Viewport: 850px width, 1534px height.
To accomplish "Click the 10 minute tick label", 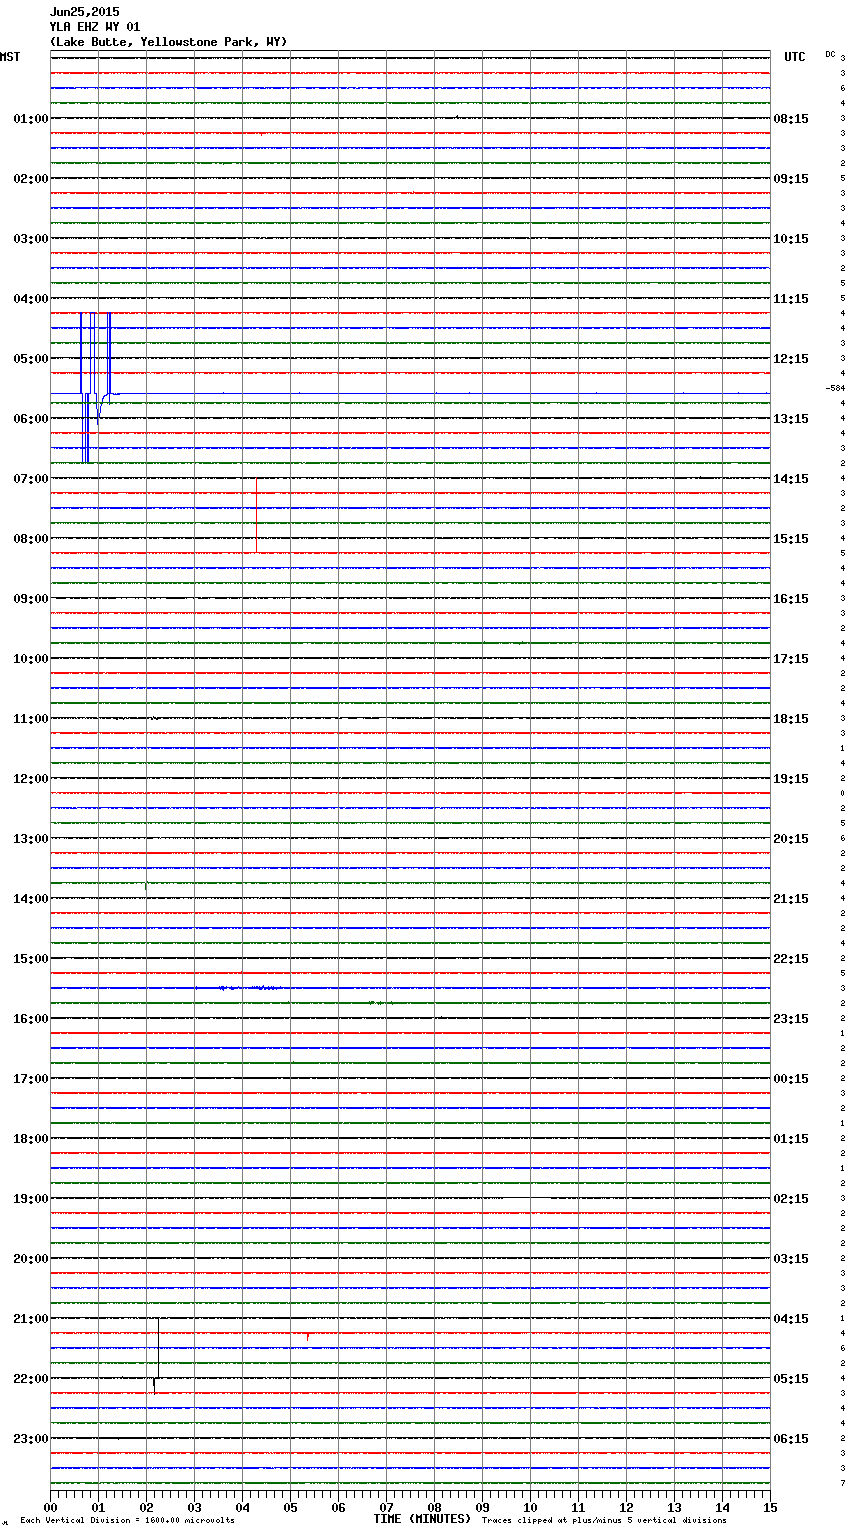I will 530,1506.
